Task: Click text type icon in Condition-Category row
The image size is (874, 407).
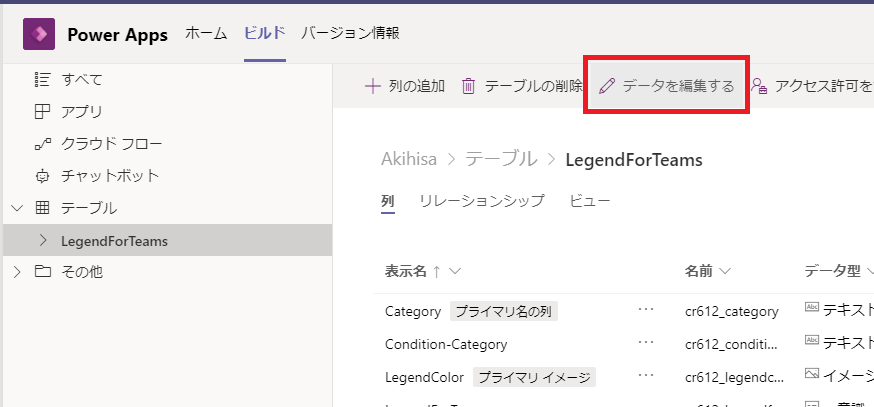Action: (812, 340)
